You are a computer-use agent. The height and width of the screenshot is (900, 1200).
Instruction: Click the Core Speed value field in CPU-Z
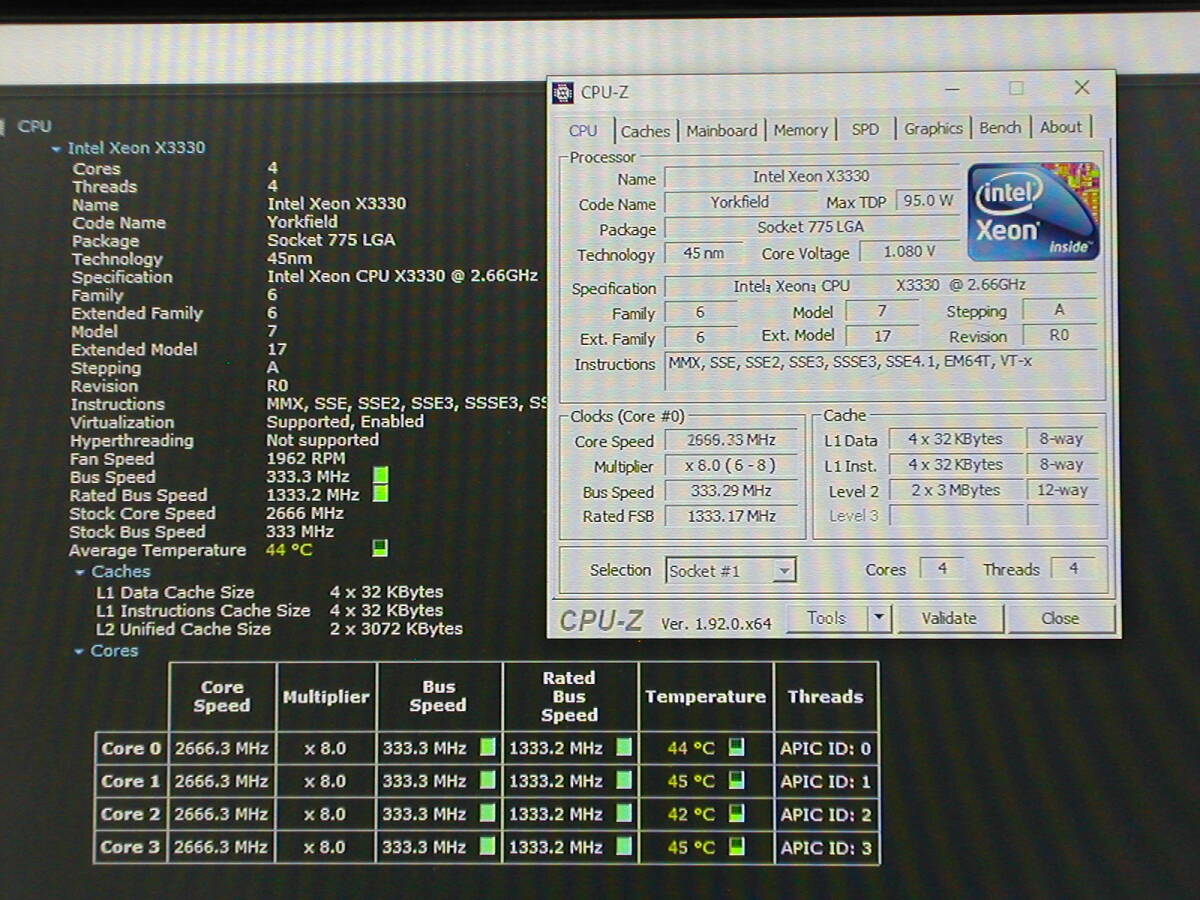pos(731,441)
